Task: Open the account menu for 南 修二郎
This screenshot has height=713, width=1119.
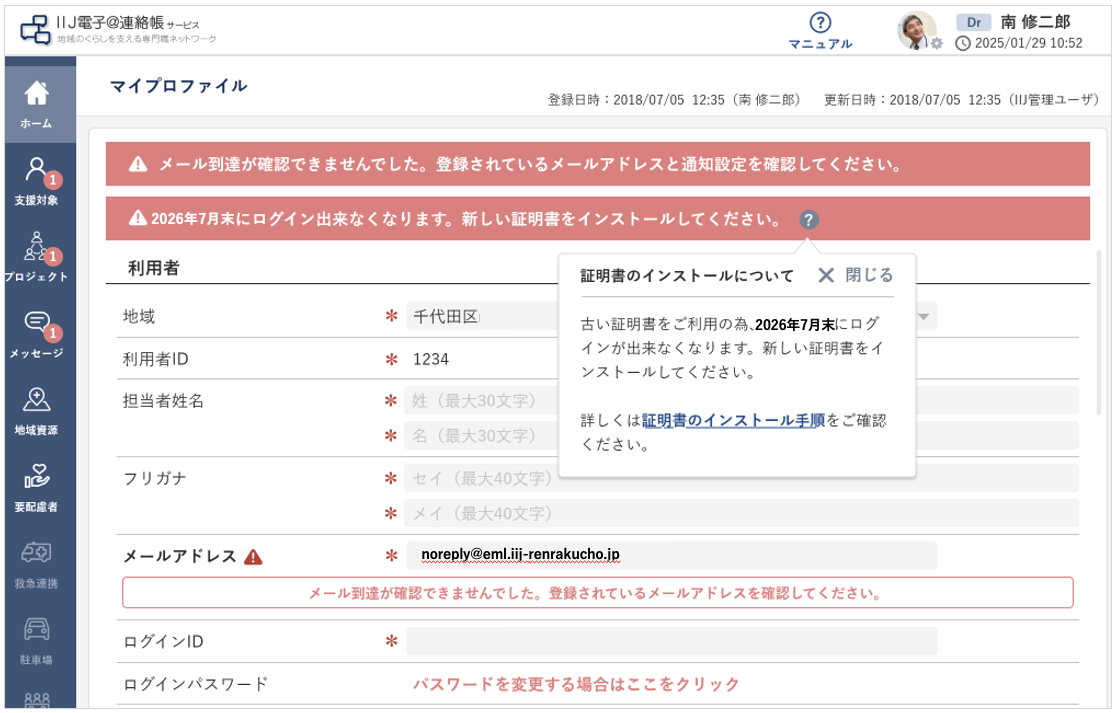Action: tap(1035, 23)
